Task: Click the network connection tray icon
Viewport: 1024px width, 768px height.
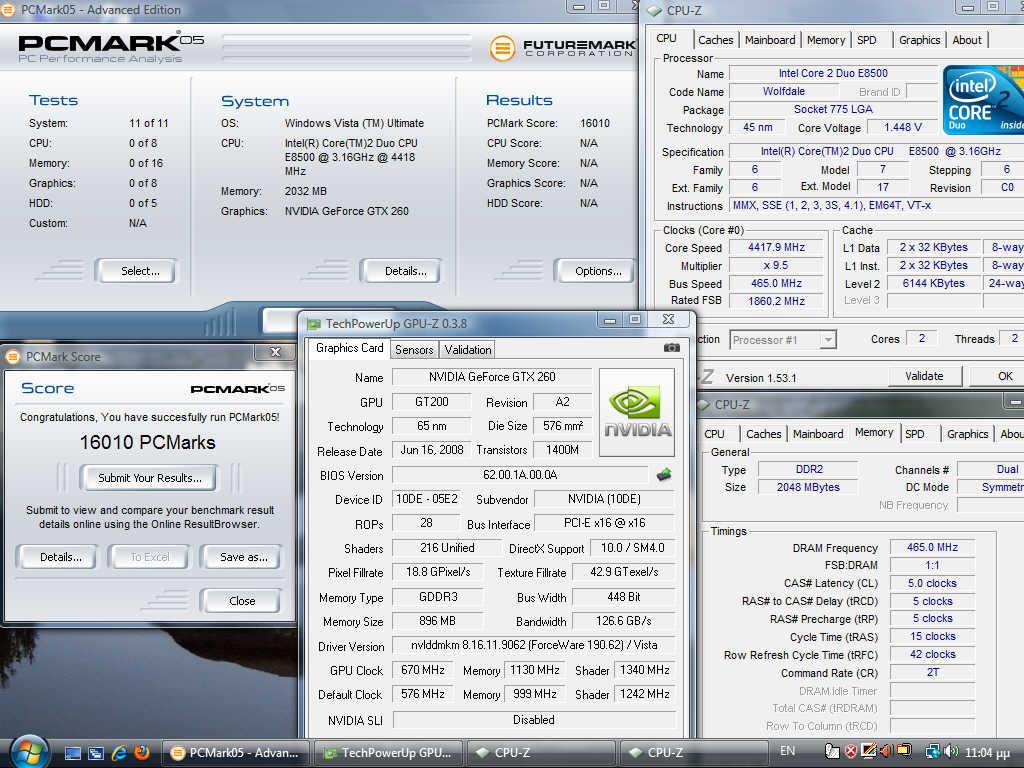Action: coord(933,751)
